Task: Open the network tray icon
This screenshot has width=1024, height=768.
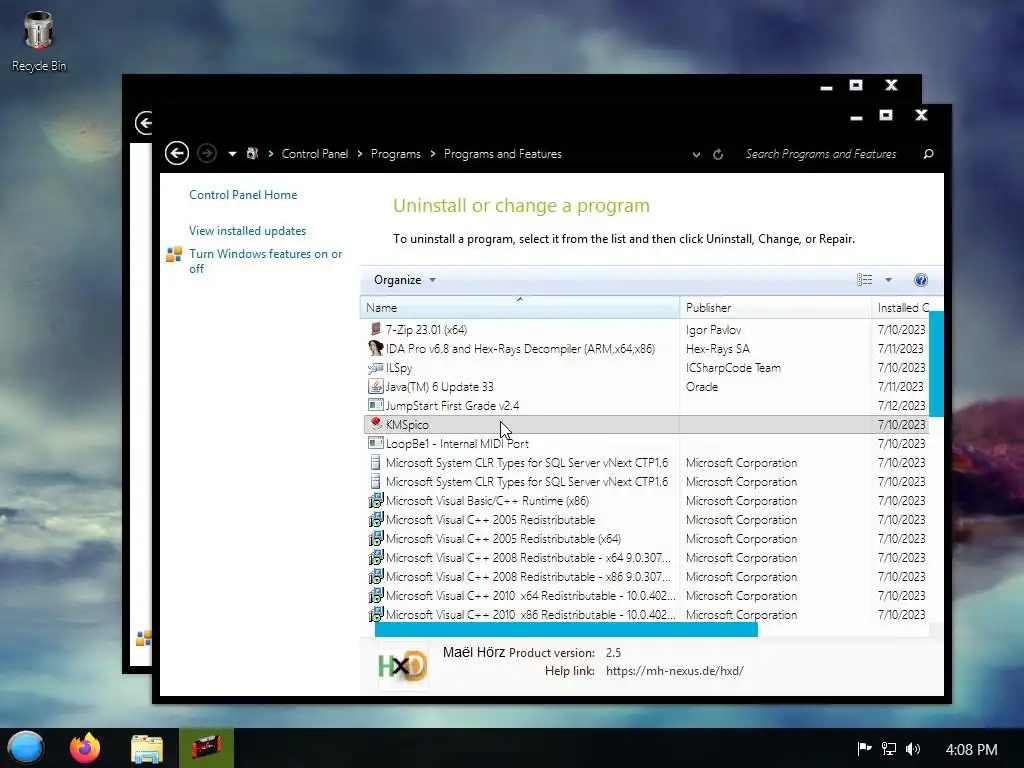Action: 888,748
